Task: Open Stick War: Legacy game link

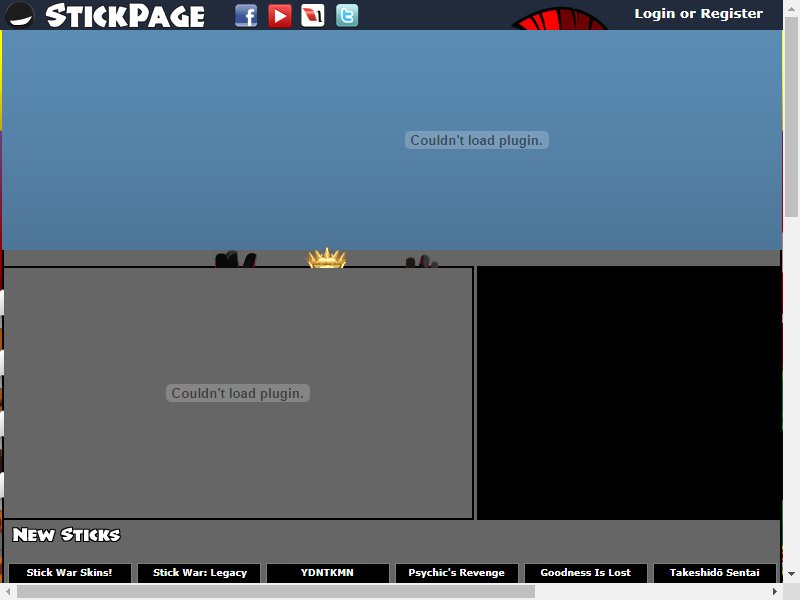Action: (x=199, y=572)
